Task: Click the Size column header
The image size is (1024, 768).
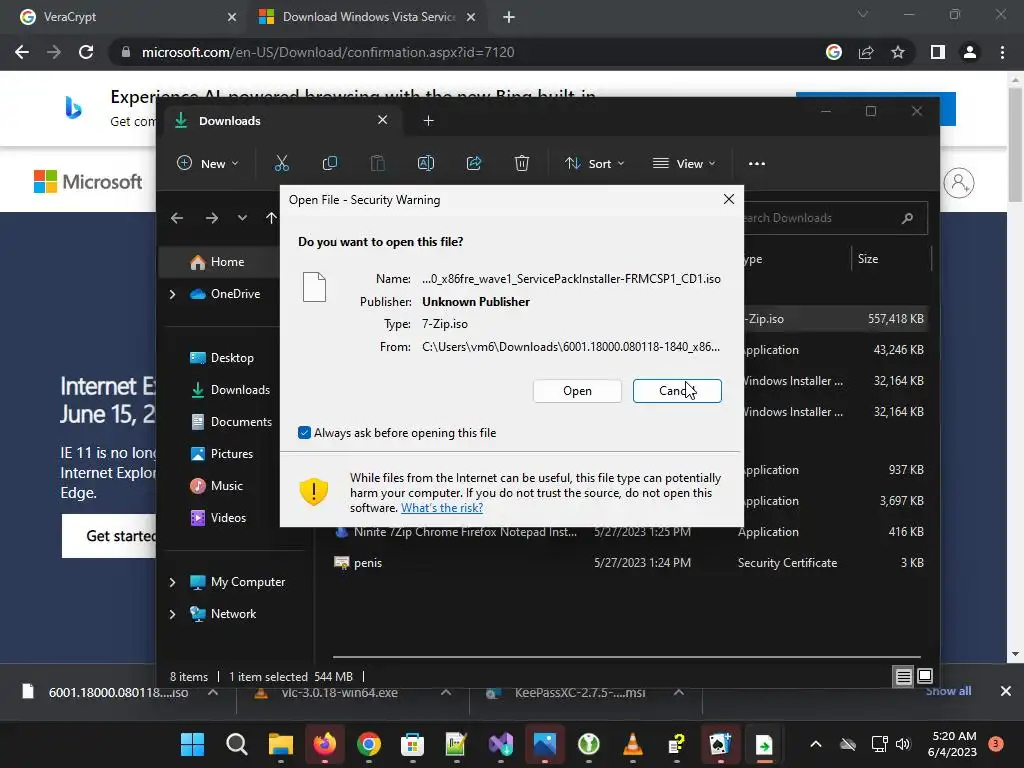Action: (x=891, y=259)
